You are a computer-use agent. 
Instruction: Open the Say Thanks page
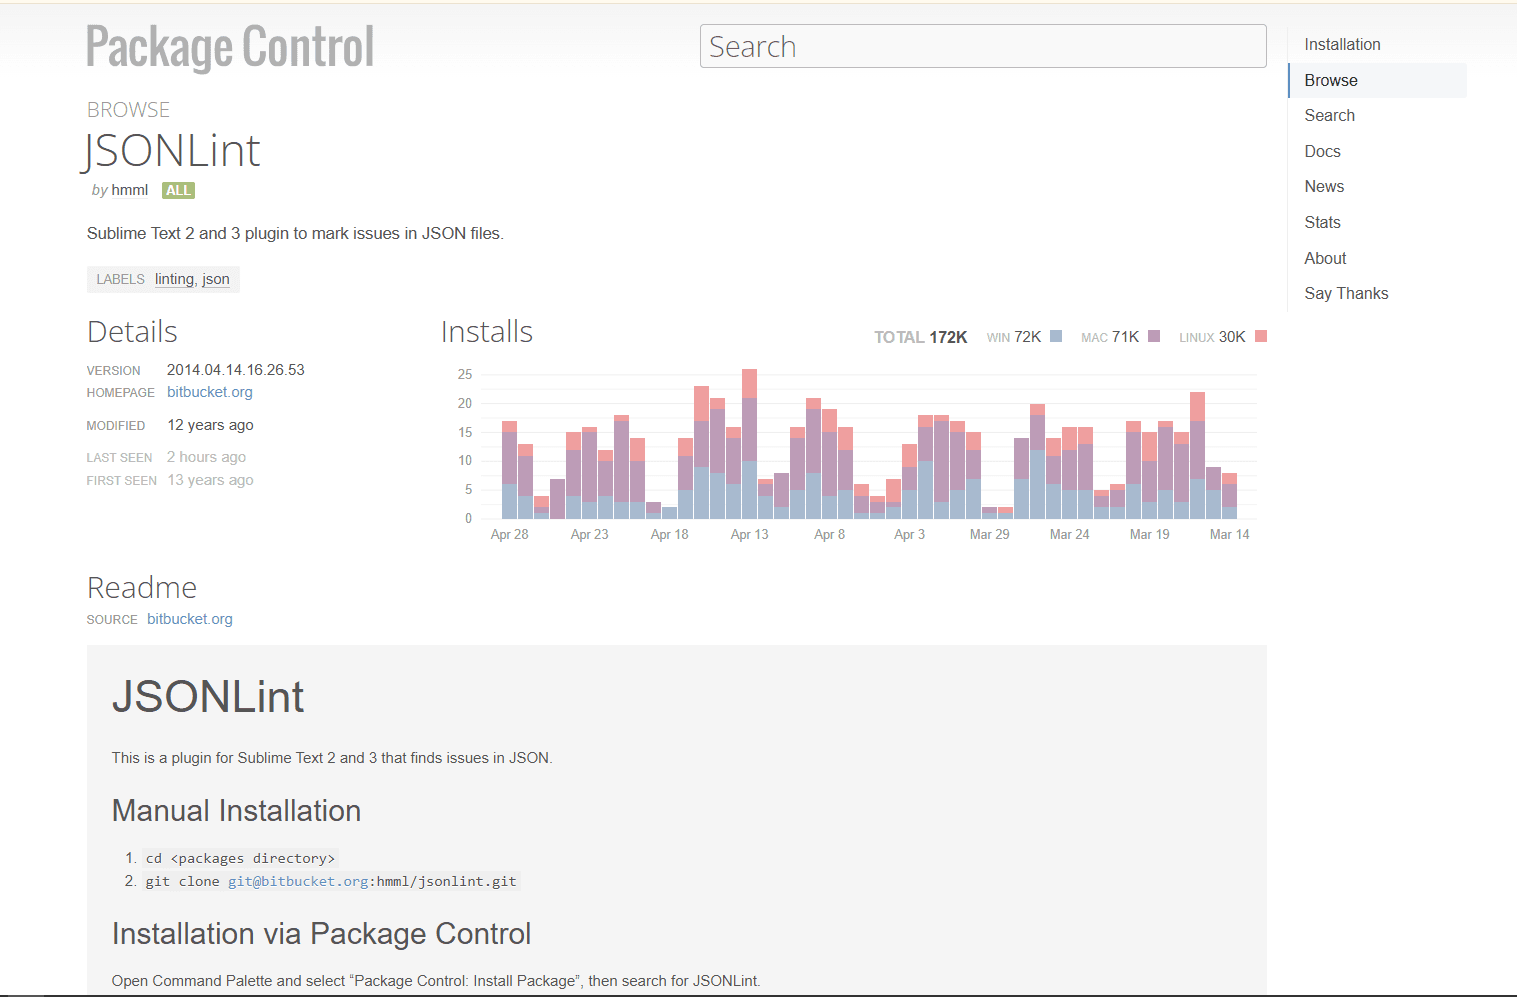click(x=1346, y=293)
